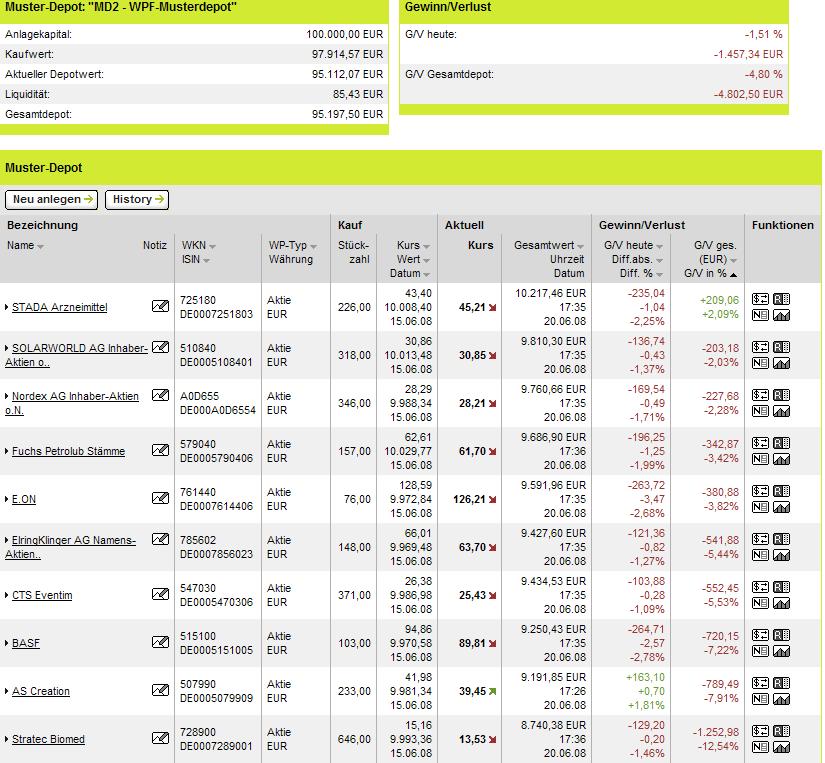Sort by Kauf Kurs column arrow
This screenshot has height=763, width=825.
coord(427,246)
